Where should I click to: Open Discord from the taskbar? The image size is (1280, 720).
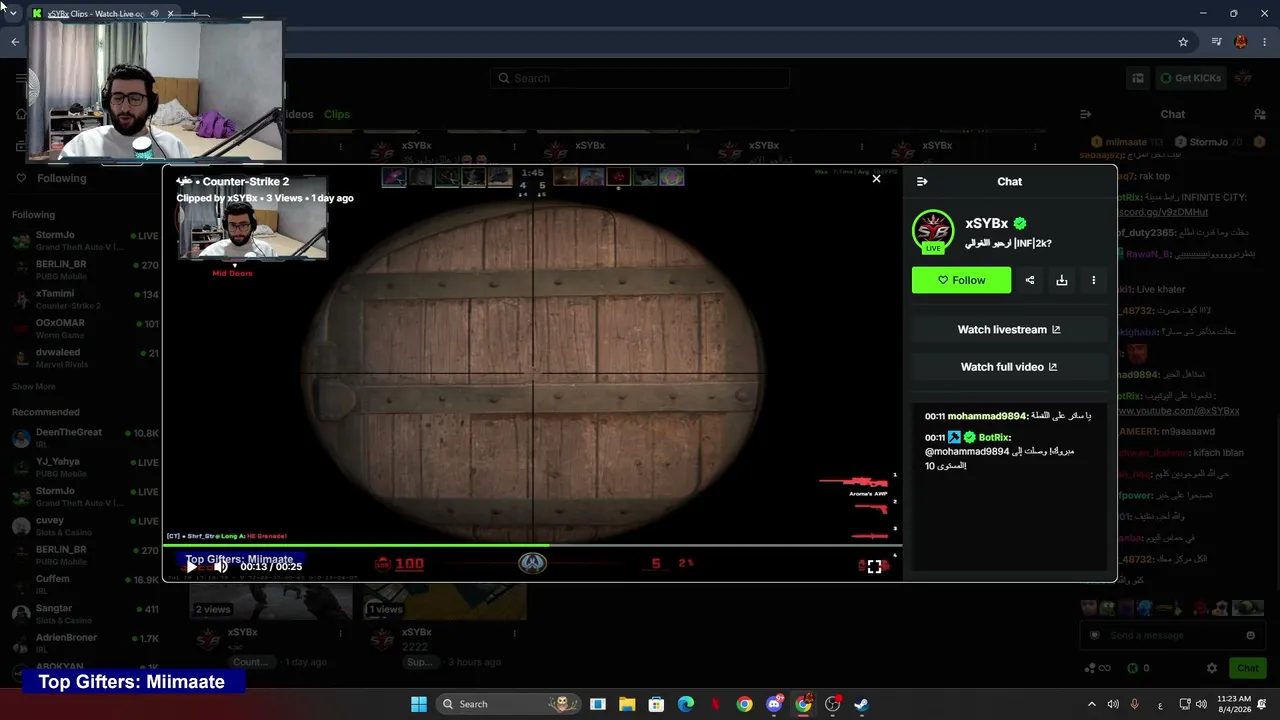[x=774, y=704]
